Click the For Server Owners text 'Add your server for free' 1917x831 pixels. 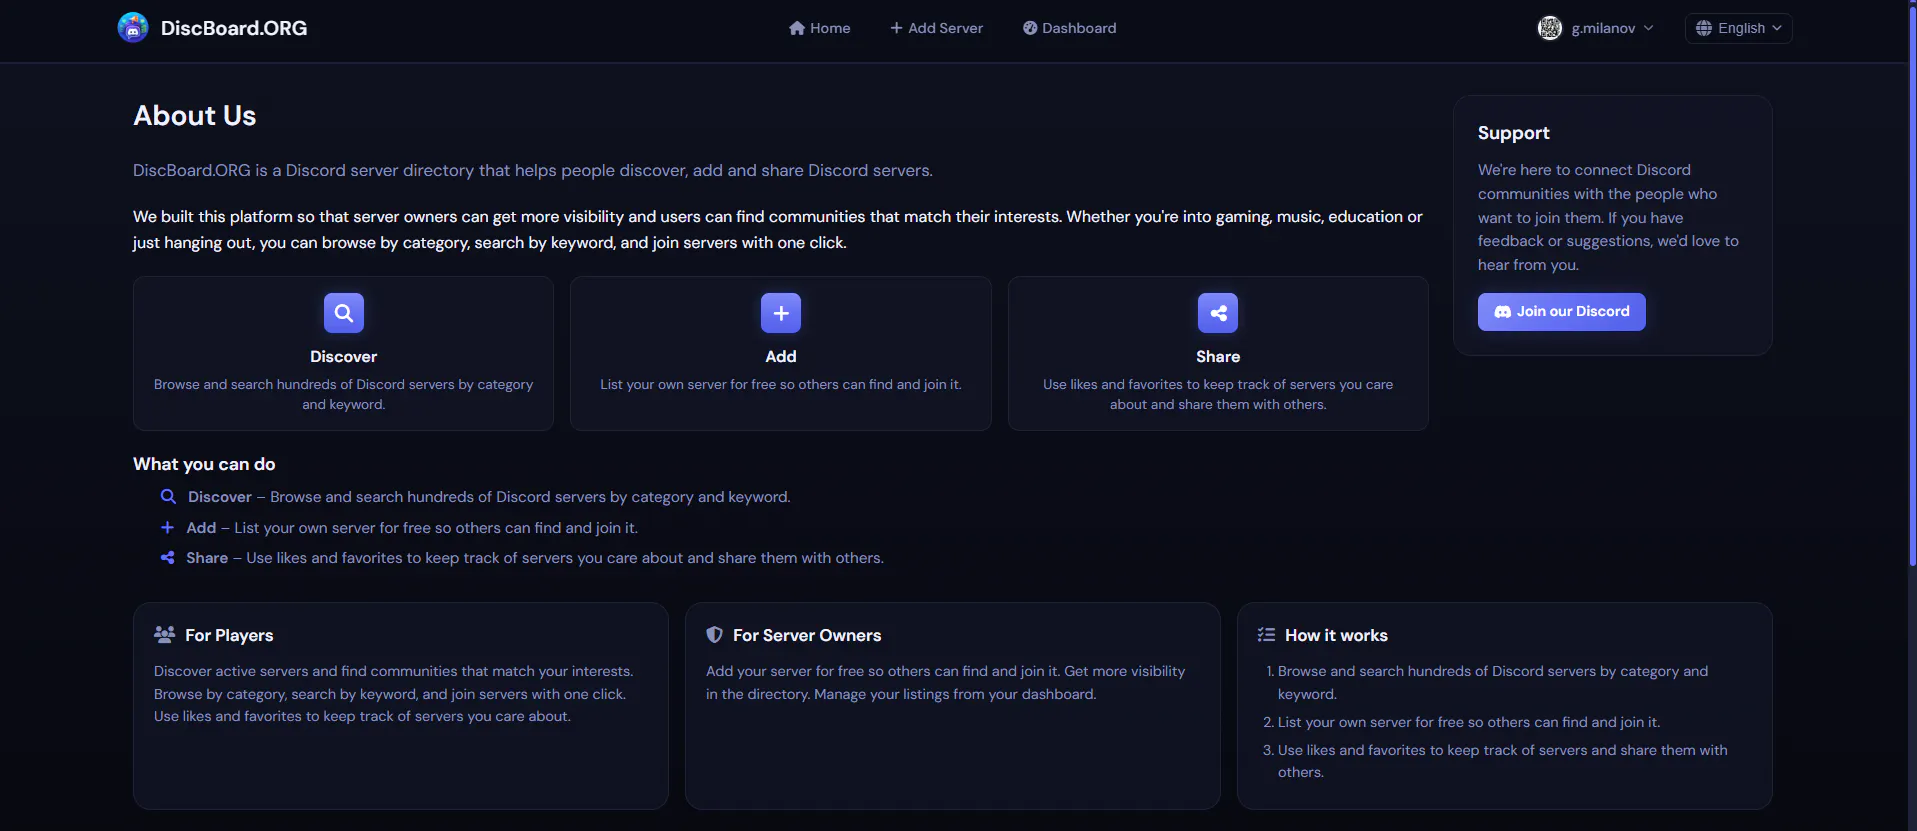946,683
